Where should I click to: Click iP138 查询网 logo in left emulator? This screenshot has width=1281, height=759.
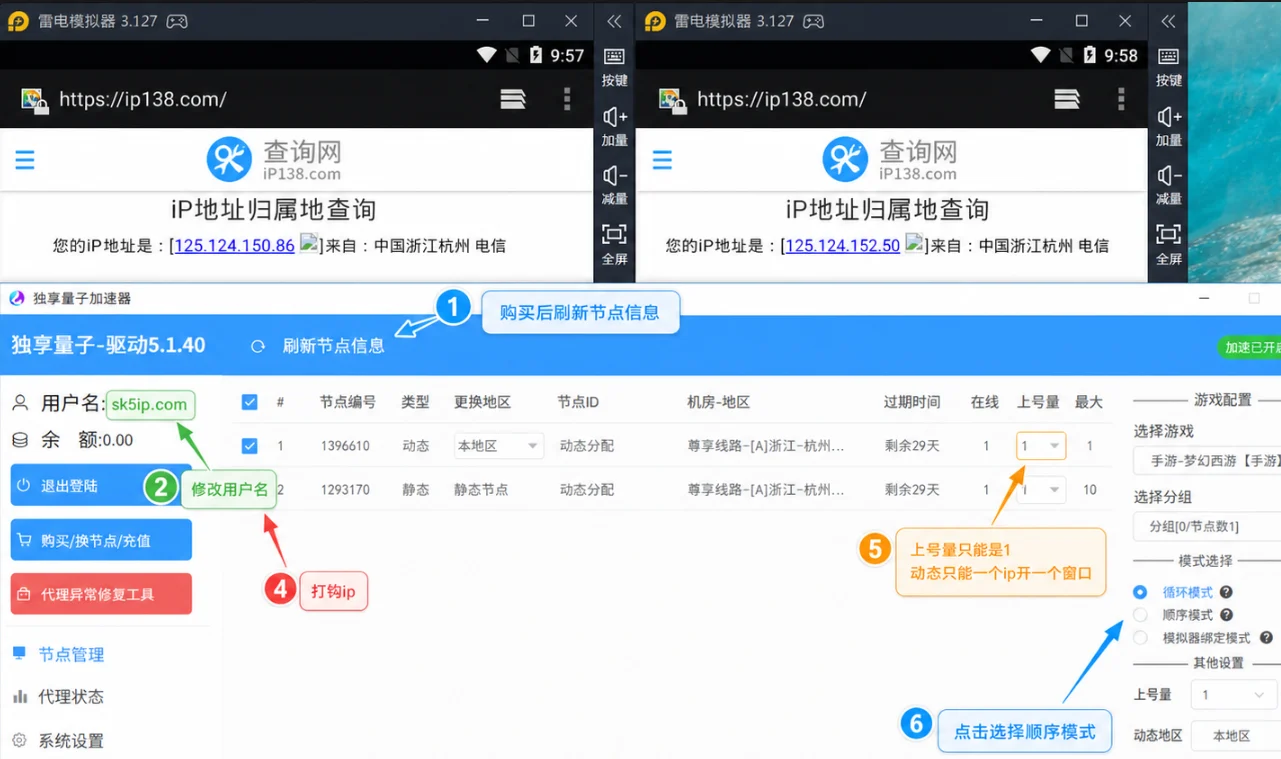tap(275, 160)
